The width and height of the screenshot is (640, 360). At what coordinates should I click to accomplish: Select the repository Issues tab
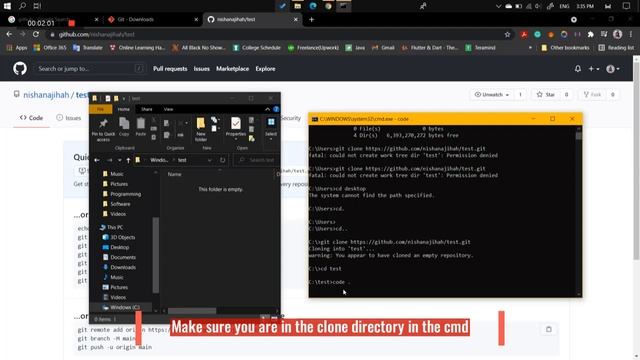pyautogui.click(x=69, y=118)
